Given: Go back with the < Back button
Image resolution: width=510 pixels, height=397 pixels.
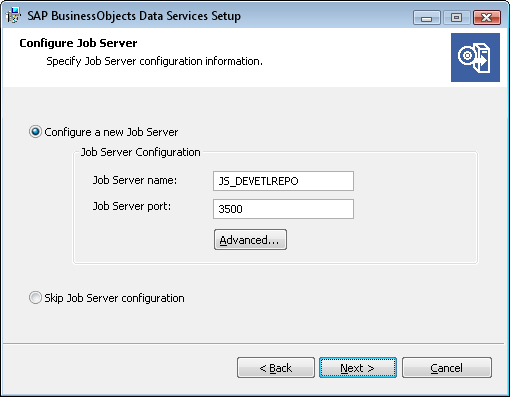Looking at the screenshot, I should (x=276, y=368).
